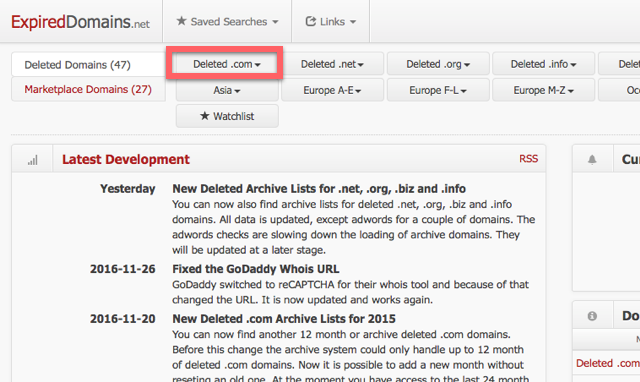Expand the Europe A-E dropdown
The image size is (640, 382).
(332, 90)
